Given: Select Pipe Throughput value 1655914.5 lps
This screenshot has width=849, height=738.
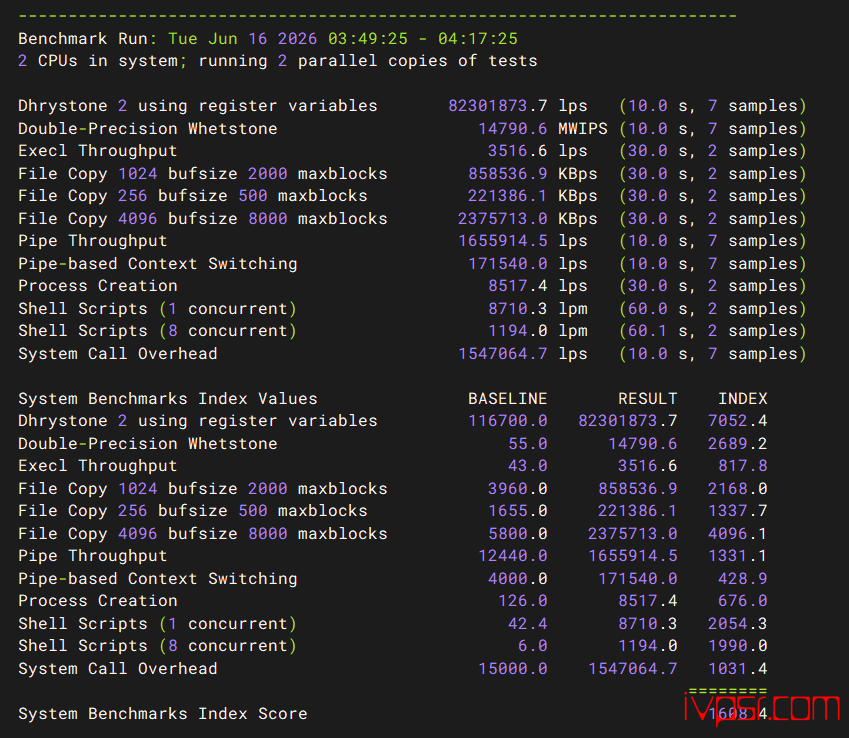Looking at the screenshot, I should coord(523,240).
